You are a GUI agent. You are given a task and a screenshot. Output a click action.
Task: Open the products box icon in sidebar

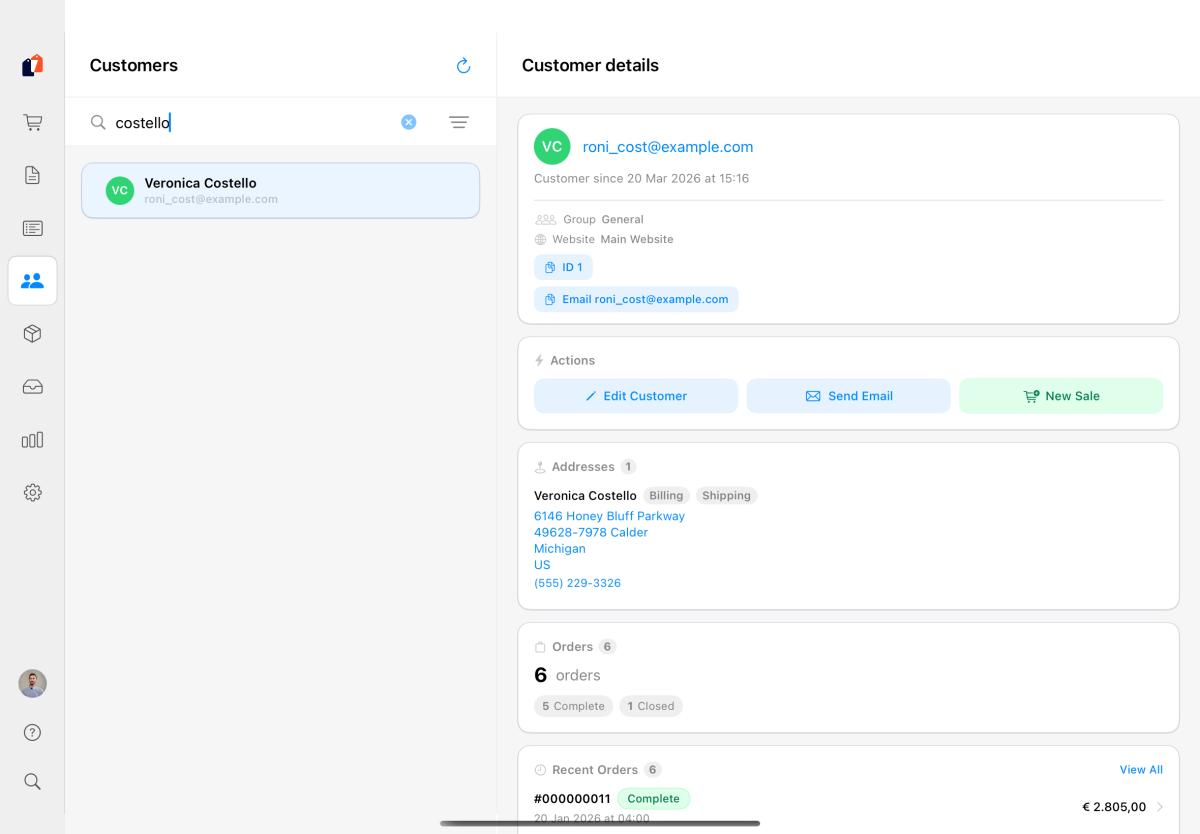click(x=32, y=334)
